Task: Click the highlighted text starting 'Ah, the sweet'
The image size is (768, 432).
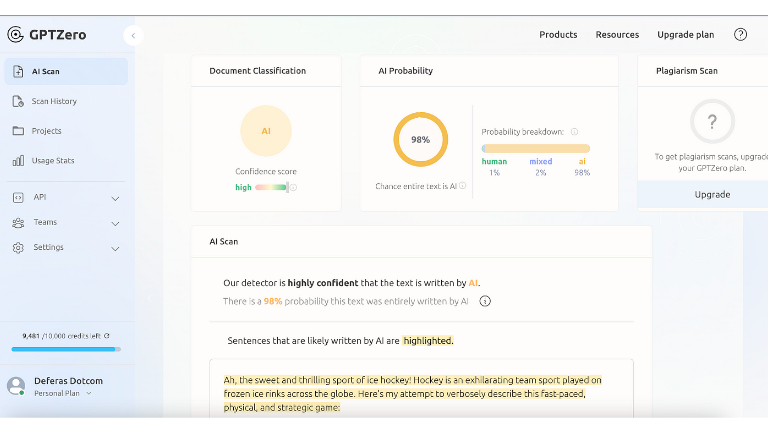Action: click(412, 393)
